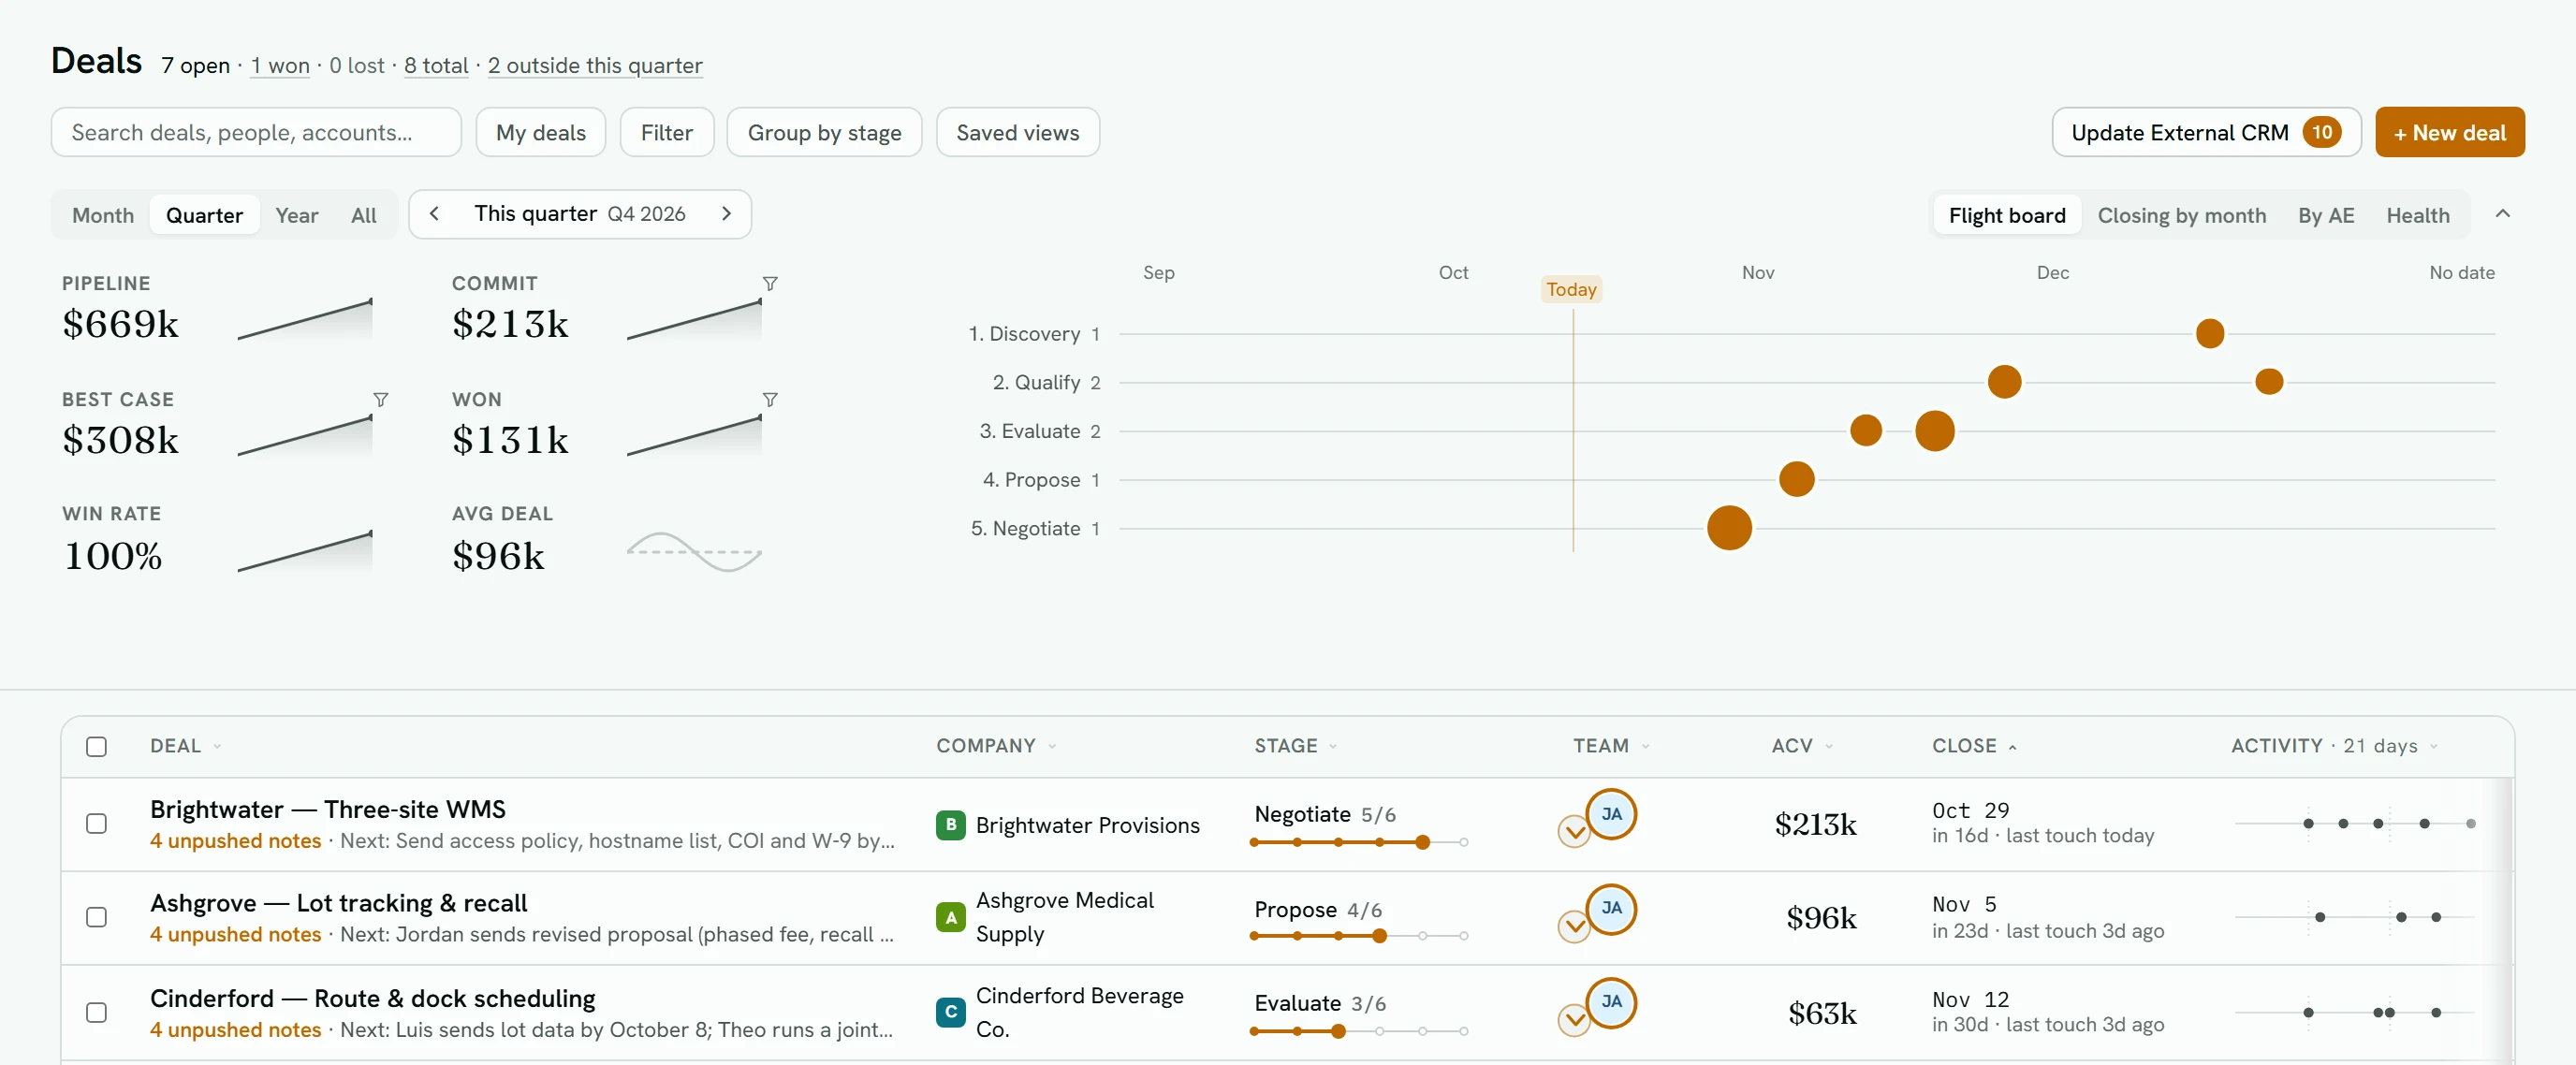Select the Negotiate stage deal dot
This screenshot has width=2576, height=1065.
(1729, 528)
